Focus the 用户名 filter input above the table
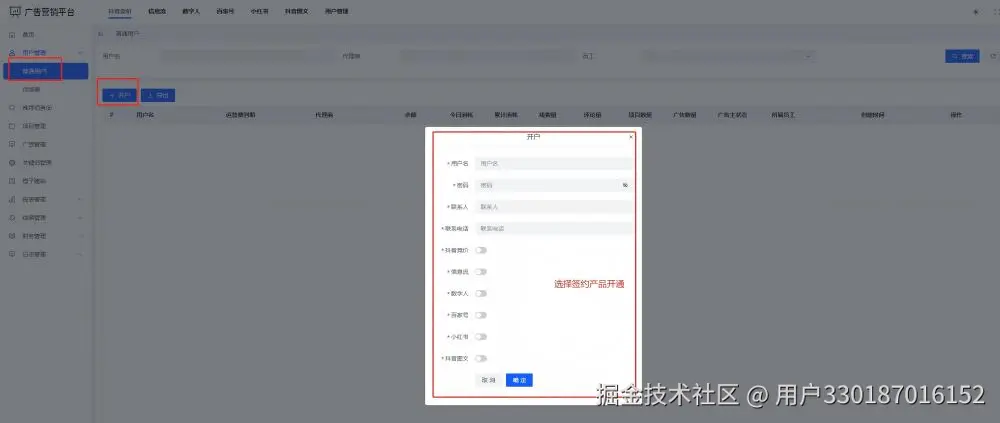 click(x=245, y=56)
